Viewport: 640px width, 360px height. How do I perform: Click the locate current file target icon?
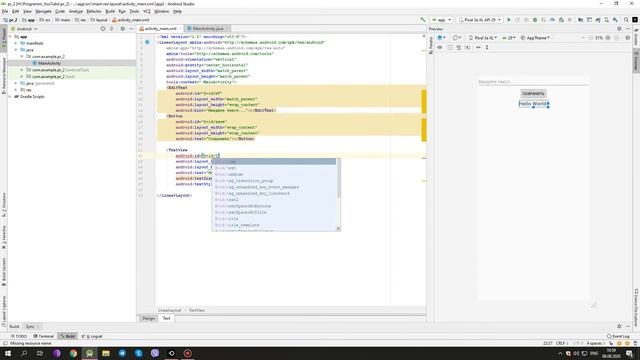click(103, 29)
